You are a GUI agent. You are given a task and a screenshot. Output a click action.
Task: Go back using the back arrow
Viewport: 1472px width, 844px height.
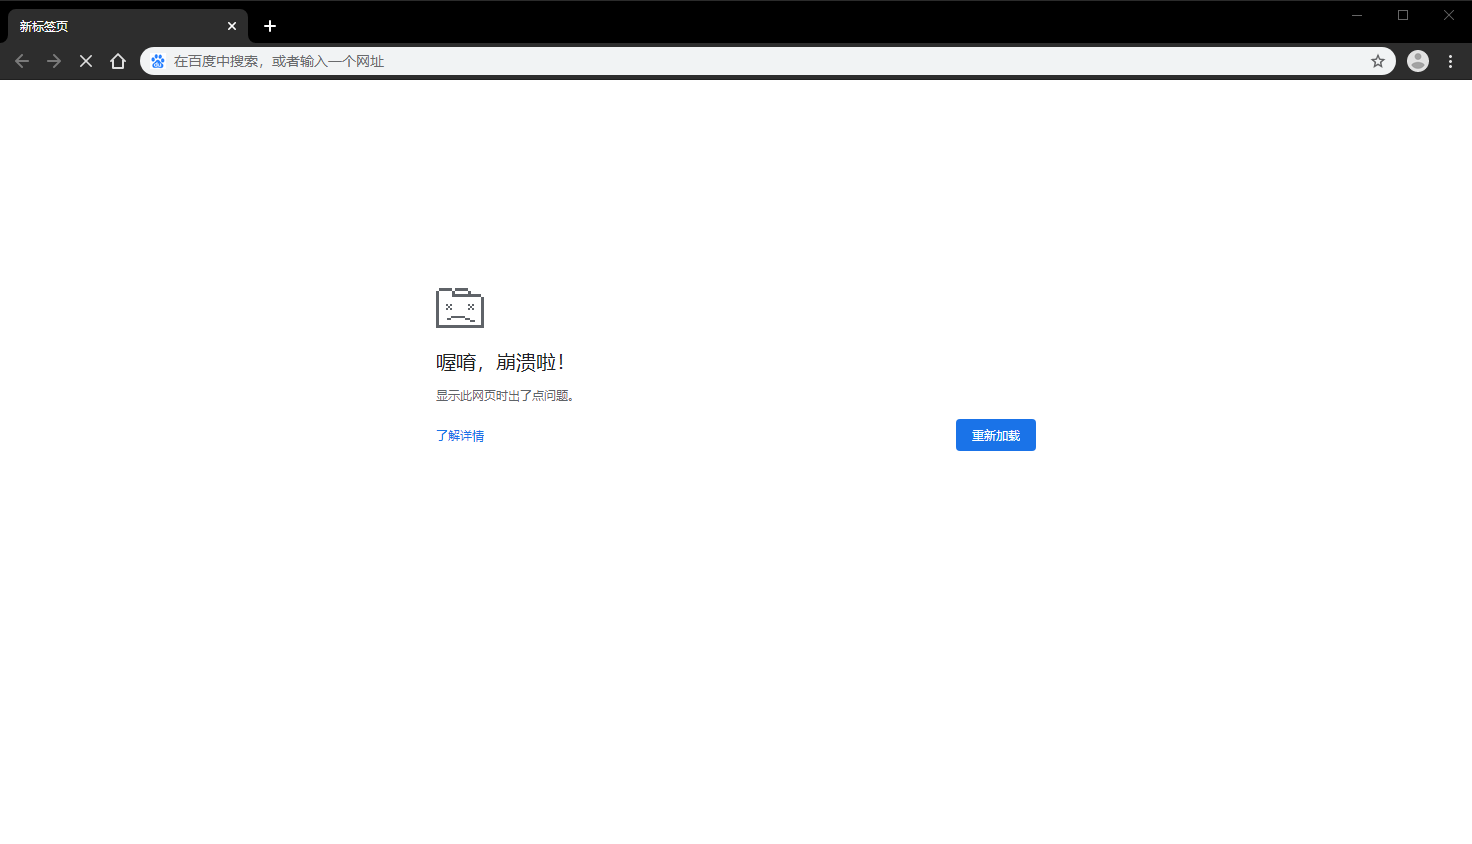pos(22,61)
